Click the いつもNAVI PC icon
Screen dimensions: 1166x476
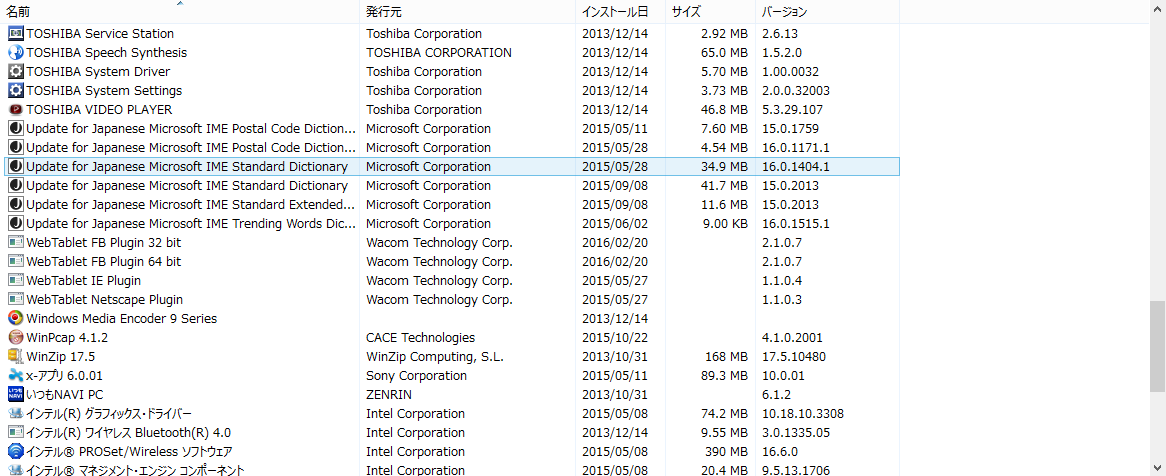(x=15, y=394)
